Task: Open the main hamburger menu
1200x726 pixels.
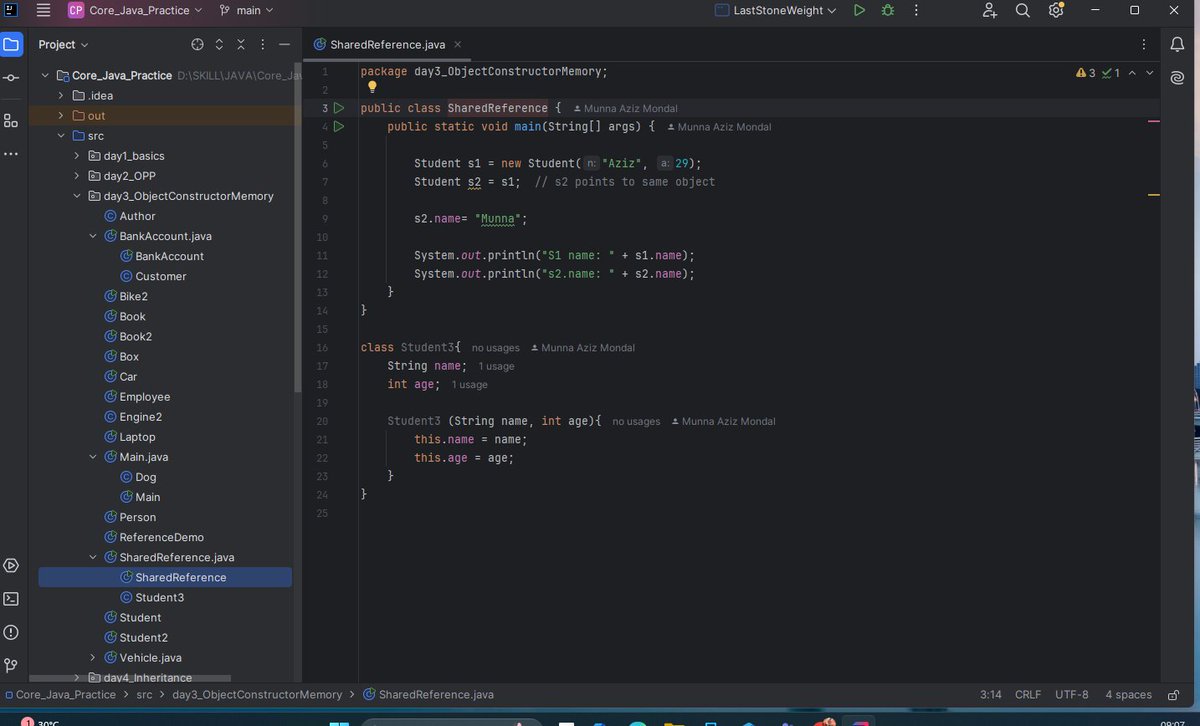Action: click(43, 10)
